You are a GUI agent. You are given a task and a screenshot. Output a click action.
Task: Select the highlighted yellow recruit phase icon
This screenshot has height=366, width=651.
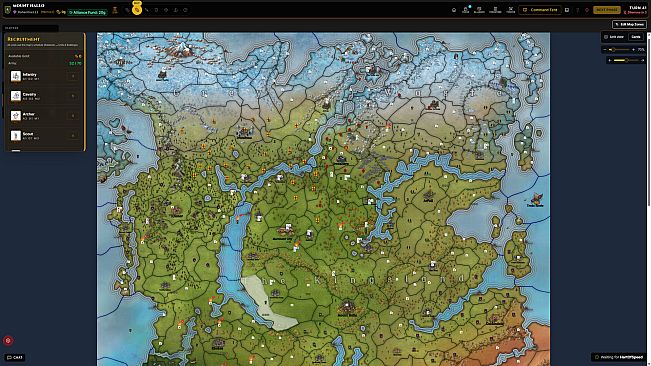(x=137, y=10)
